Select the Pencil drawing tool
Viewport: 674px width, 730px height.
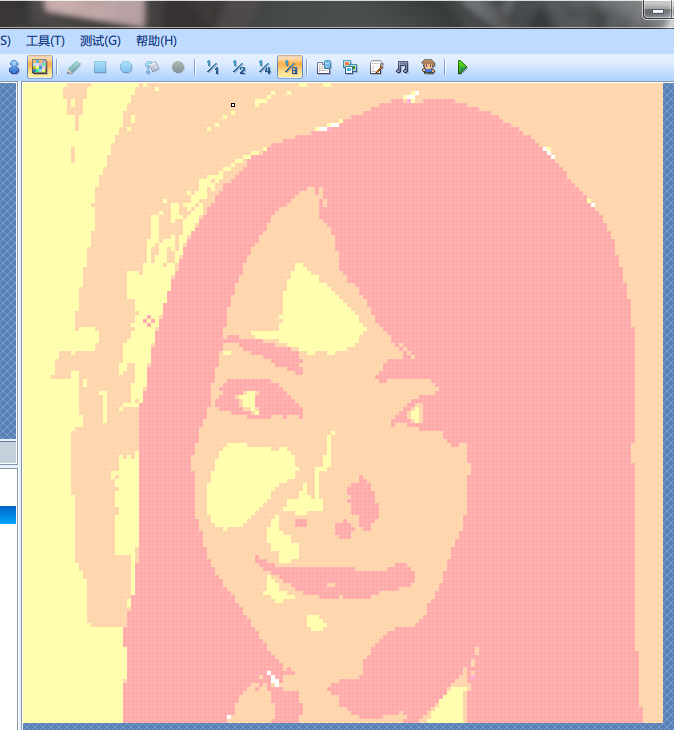click(x=74, y=68)
